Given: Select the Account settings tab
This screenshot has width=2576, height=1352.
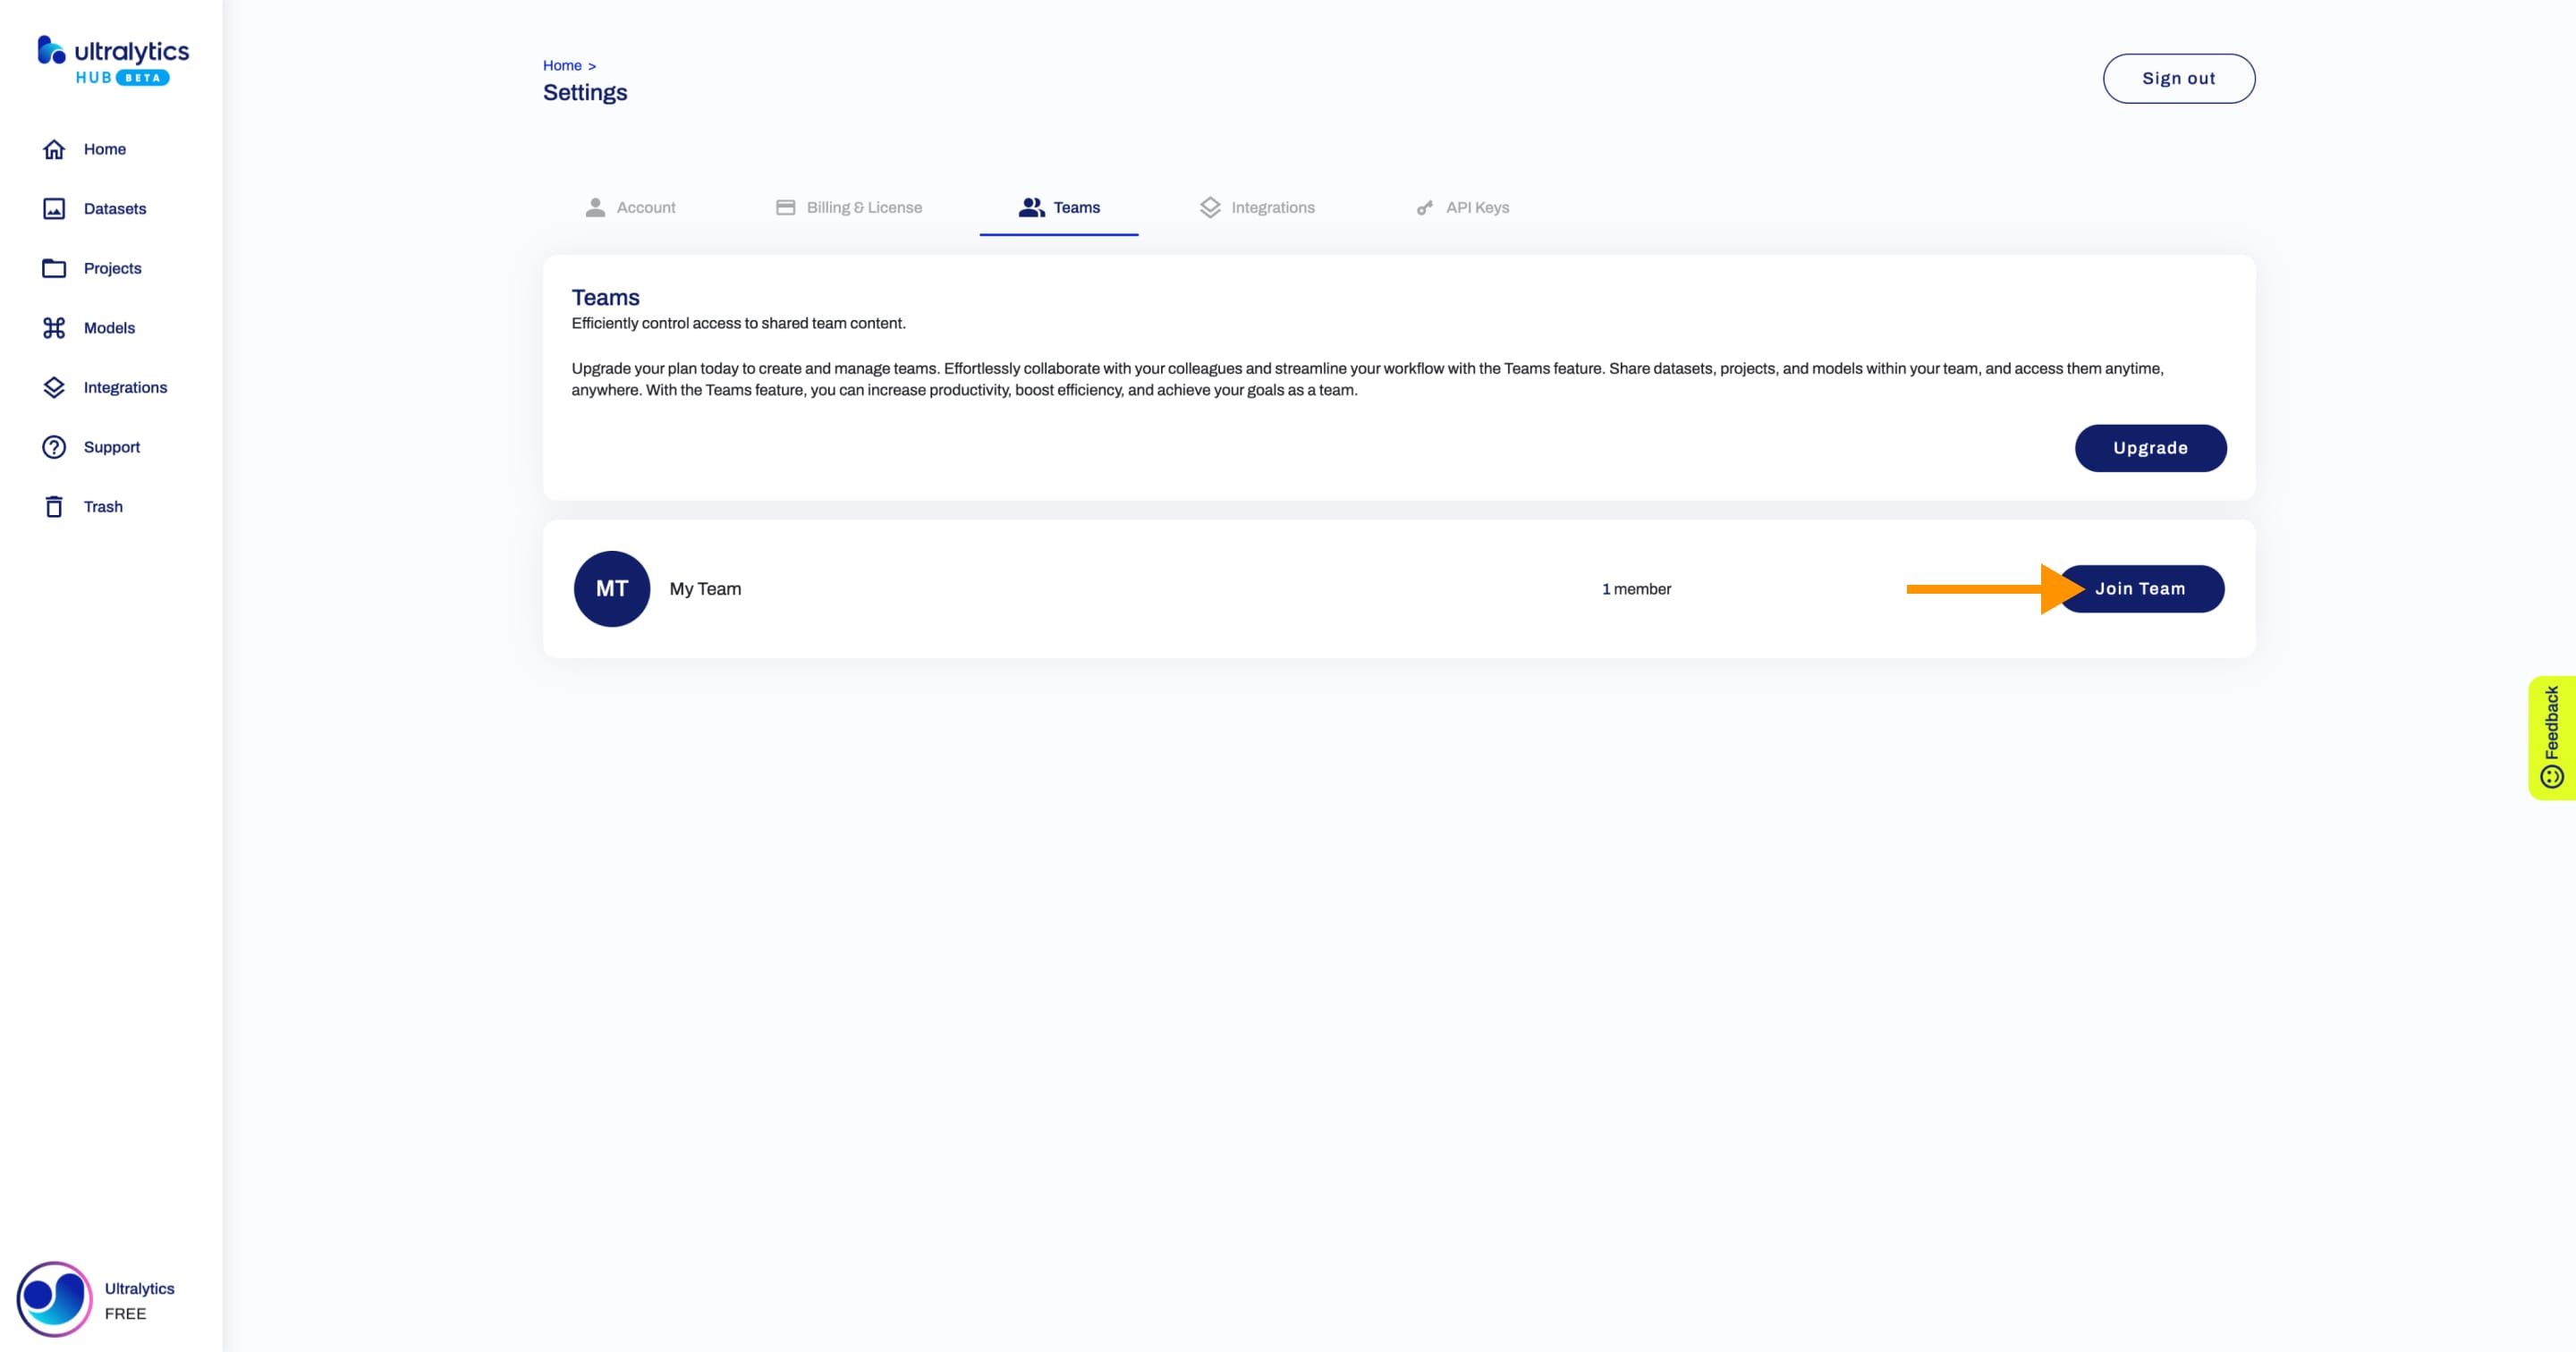Looking at the screenshot, I should pyautogui.click(x=648, y=206).
